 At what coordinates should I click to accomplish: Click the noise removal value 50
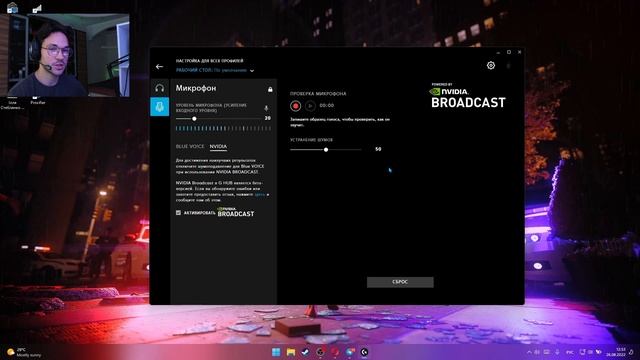click(x=378, y=149)
